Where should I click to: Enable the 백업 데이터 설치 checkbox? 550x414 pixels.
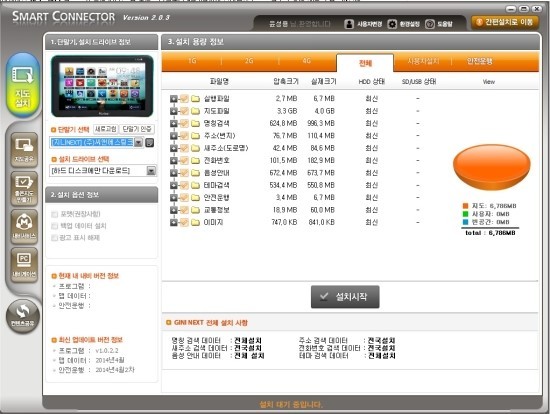[54, 226]
